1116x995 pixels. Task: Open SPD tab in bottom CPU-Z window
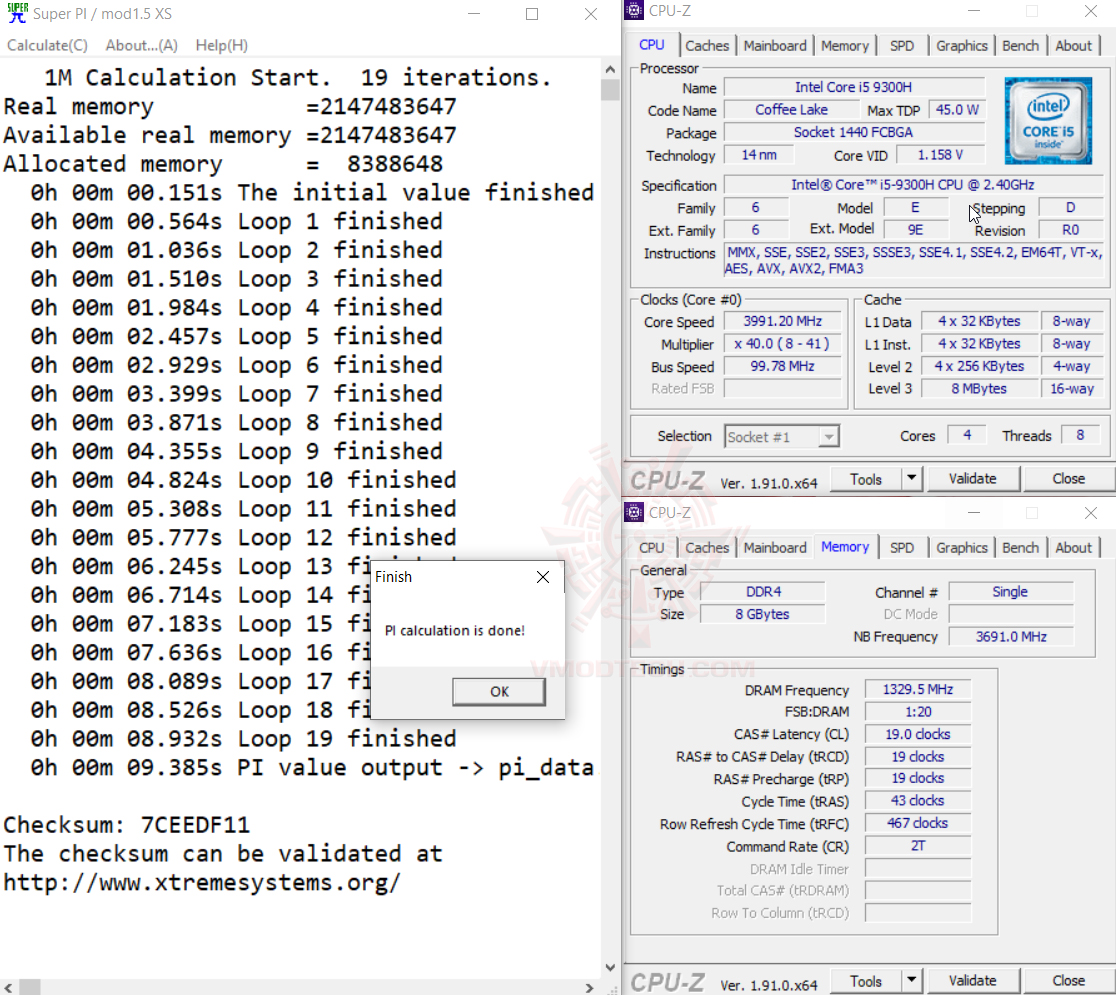pos(902,547)
